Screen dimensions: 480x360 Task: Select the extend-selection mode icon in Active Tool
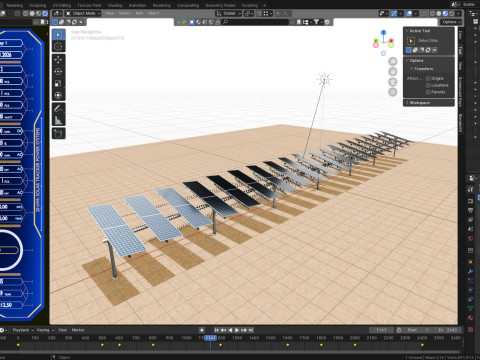click(415, 50)
